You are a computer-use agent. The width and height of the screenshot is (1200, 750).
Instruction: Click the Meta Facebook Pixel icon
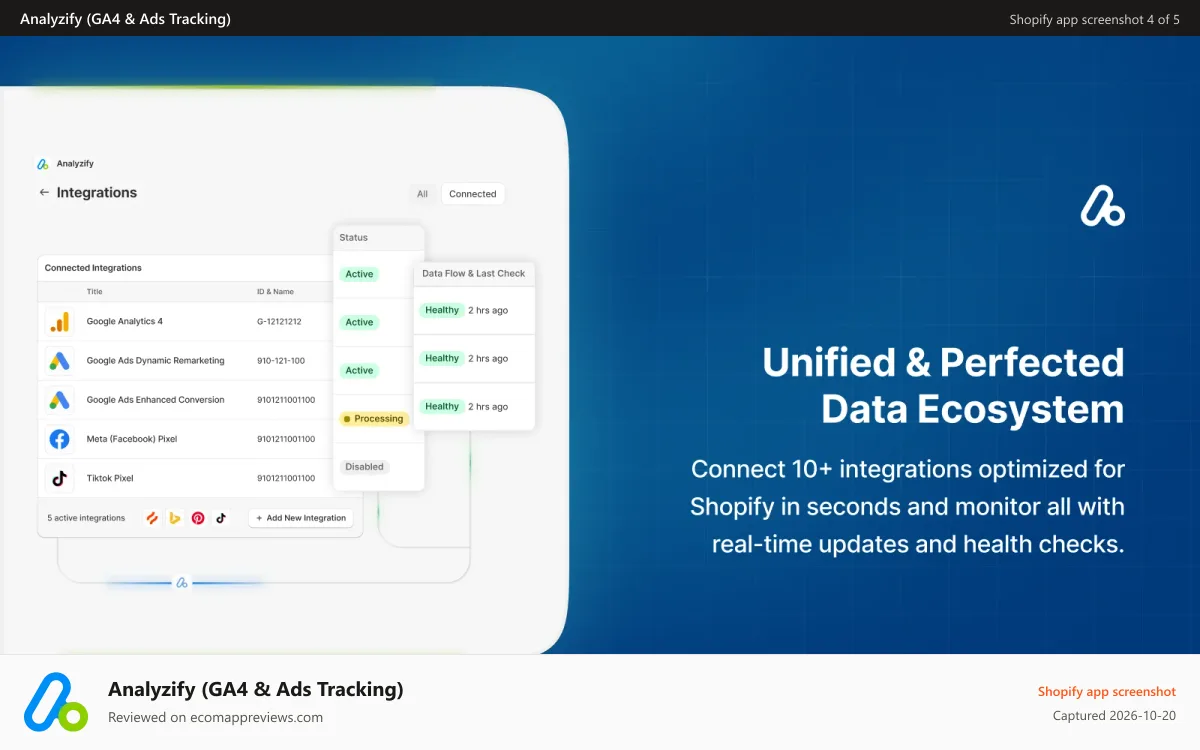60,438
